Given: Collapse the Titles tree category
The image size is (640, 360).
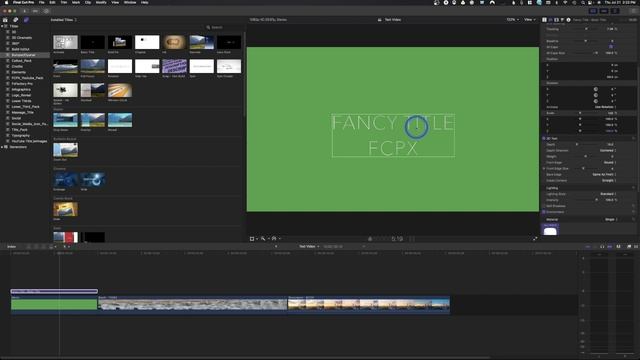Looking at the screenshot, I should [x=2, y=26].
